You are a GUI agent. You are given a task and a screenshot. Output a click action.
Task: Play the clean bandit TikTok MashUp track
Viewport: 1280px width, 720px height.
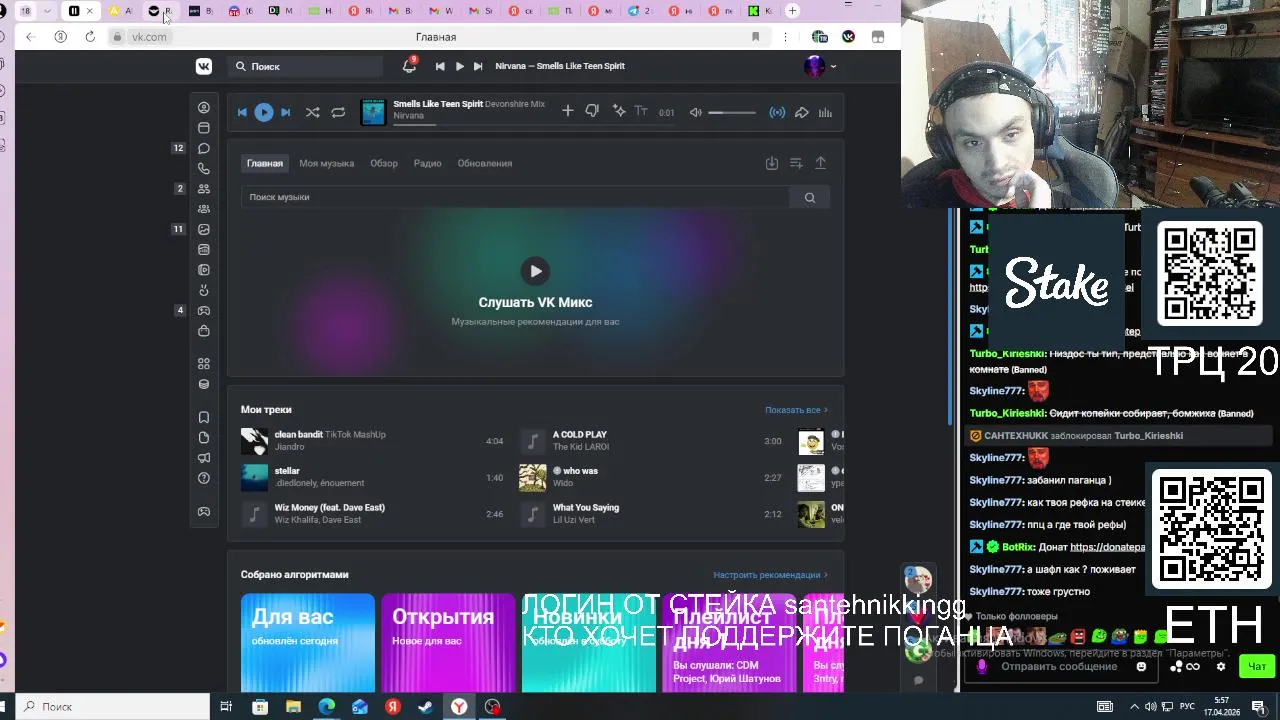(x=255, y=441)
